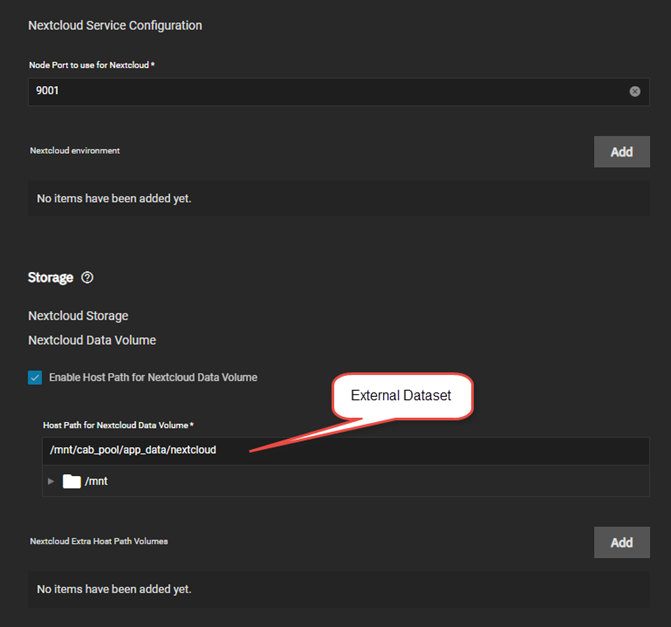Click the Nextcloud Service Configuration heading

[x=115, y=26]
